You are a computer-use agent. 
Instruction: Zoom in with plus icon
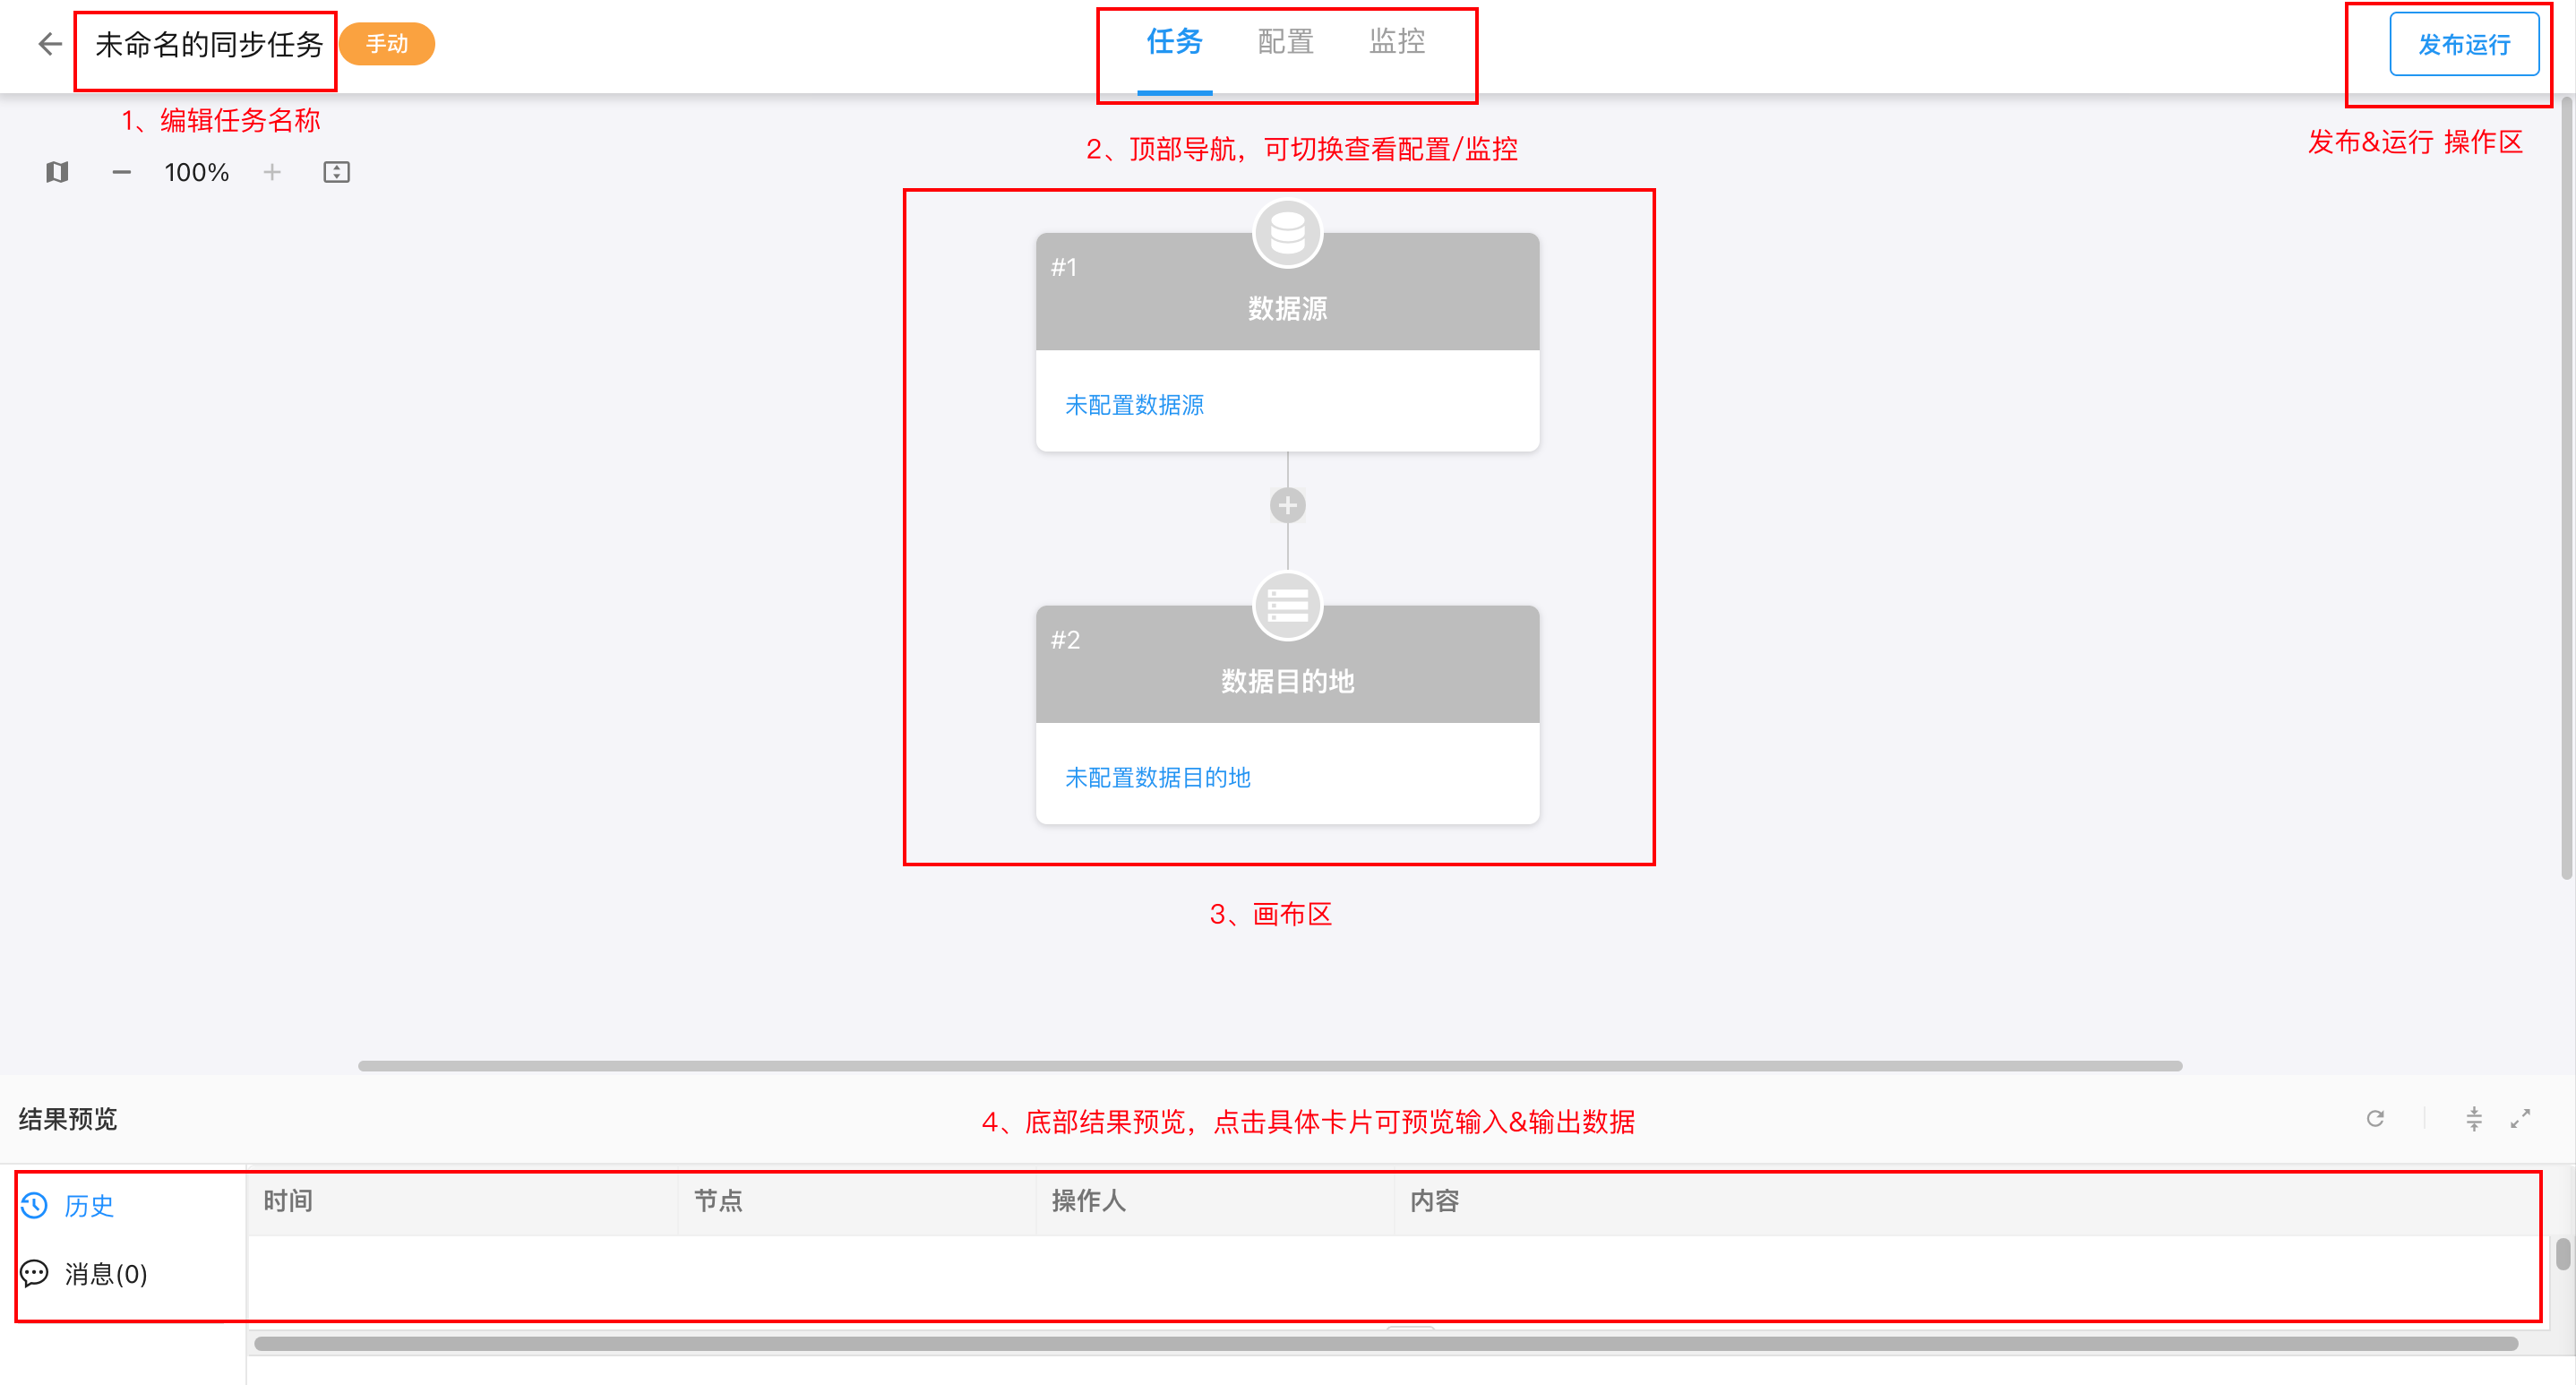tap(272, 172)
